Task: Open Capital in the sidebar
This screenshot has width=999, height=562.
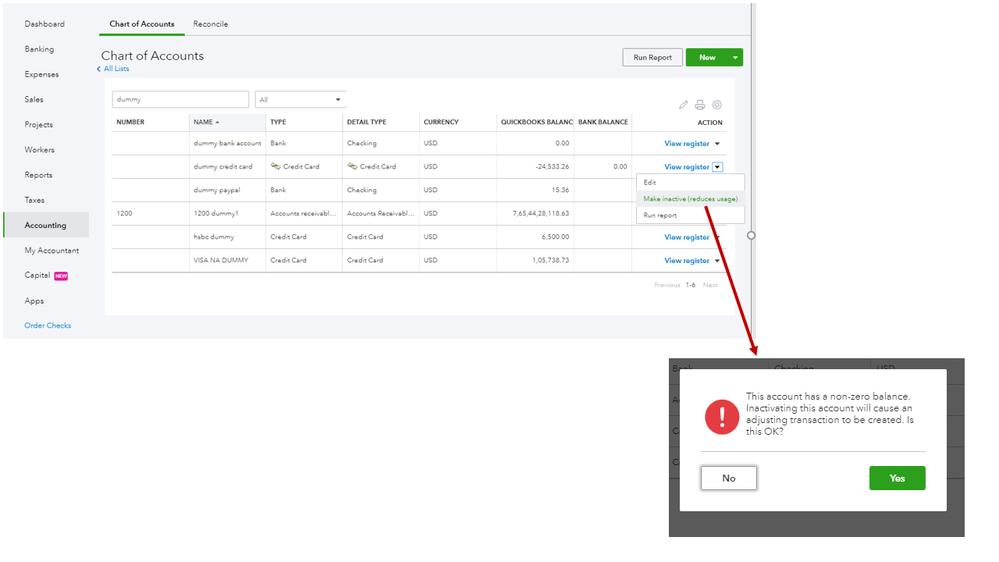Action: point(37,275)
